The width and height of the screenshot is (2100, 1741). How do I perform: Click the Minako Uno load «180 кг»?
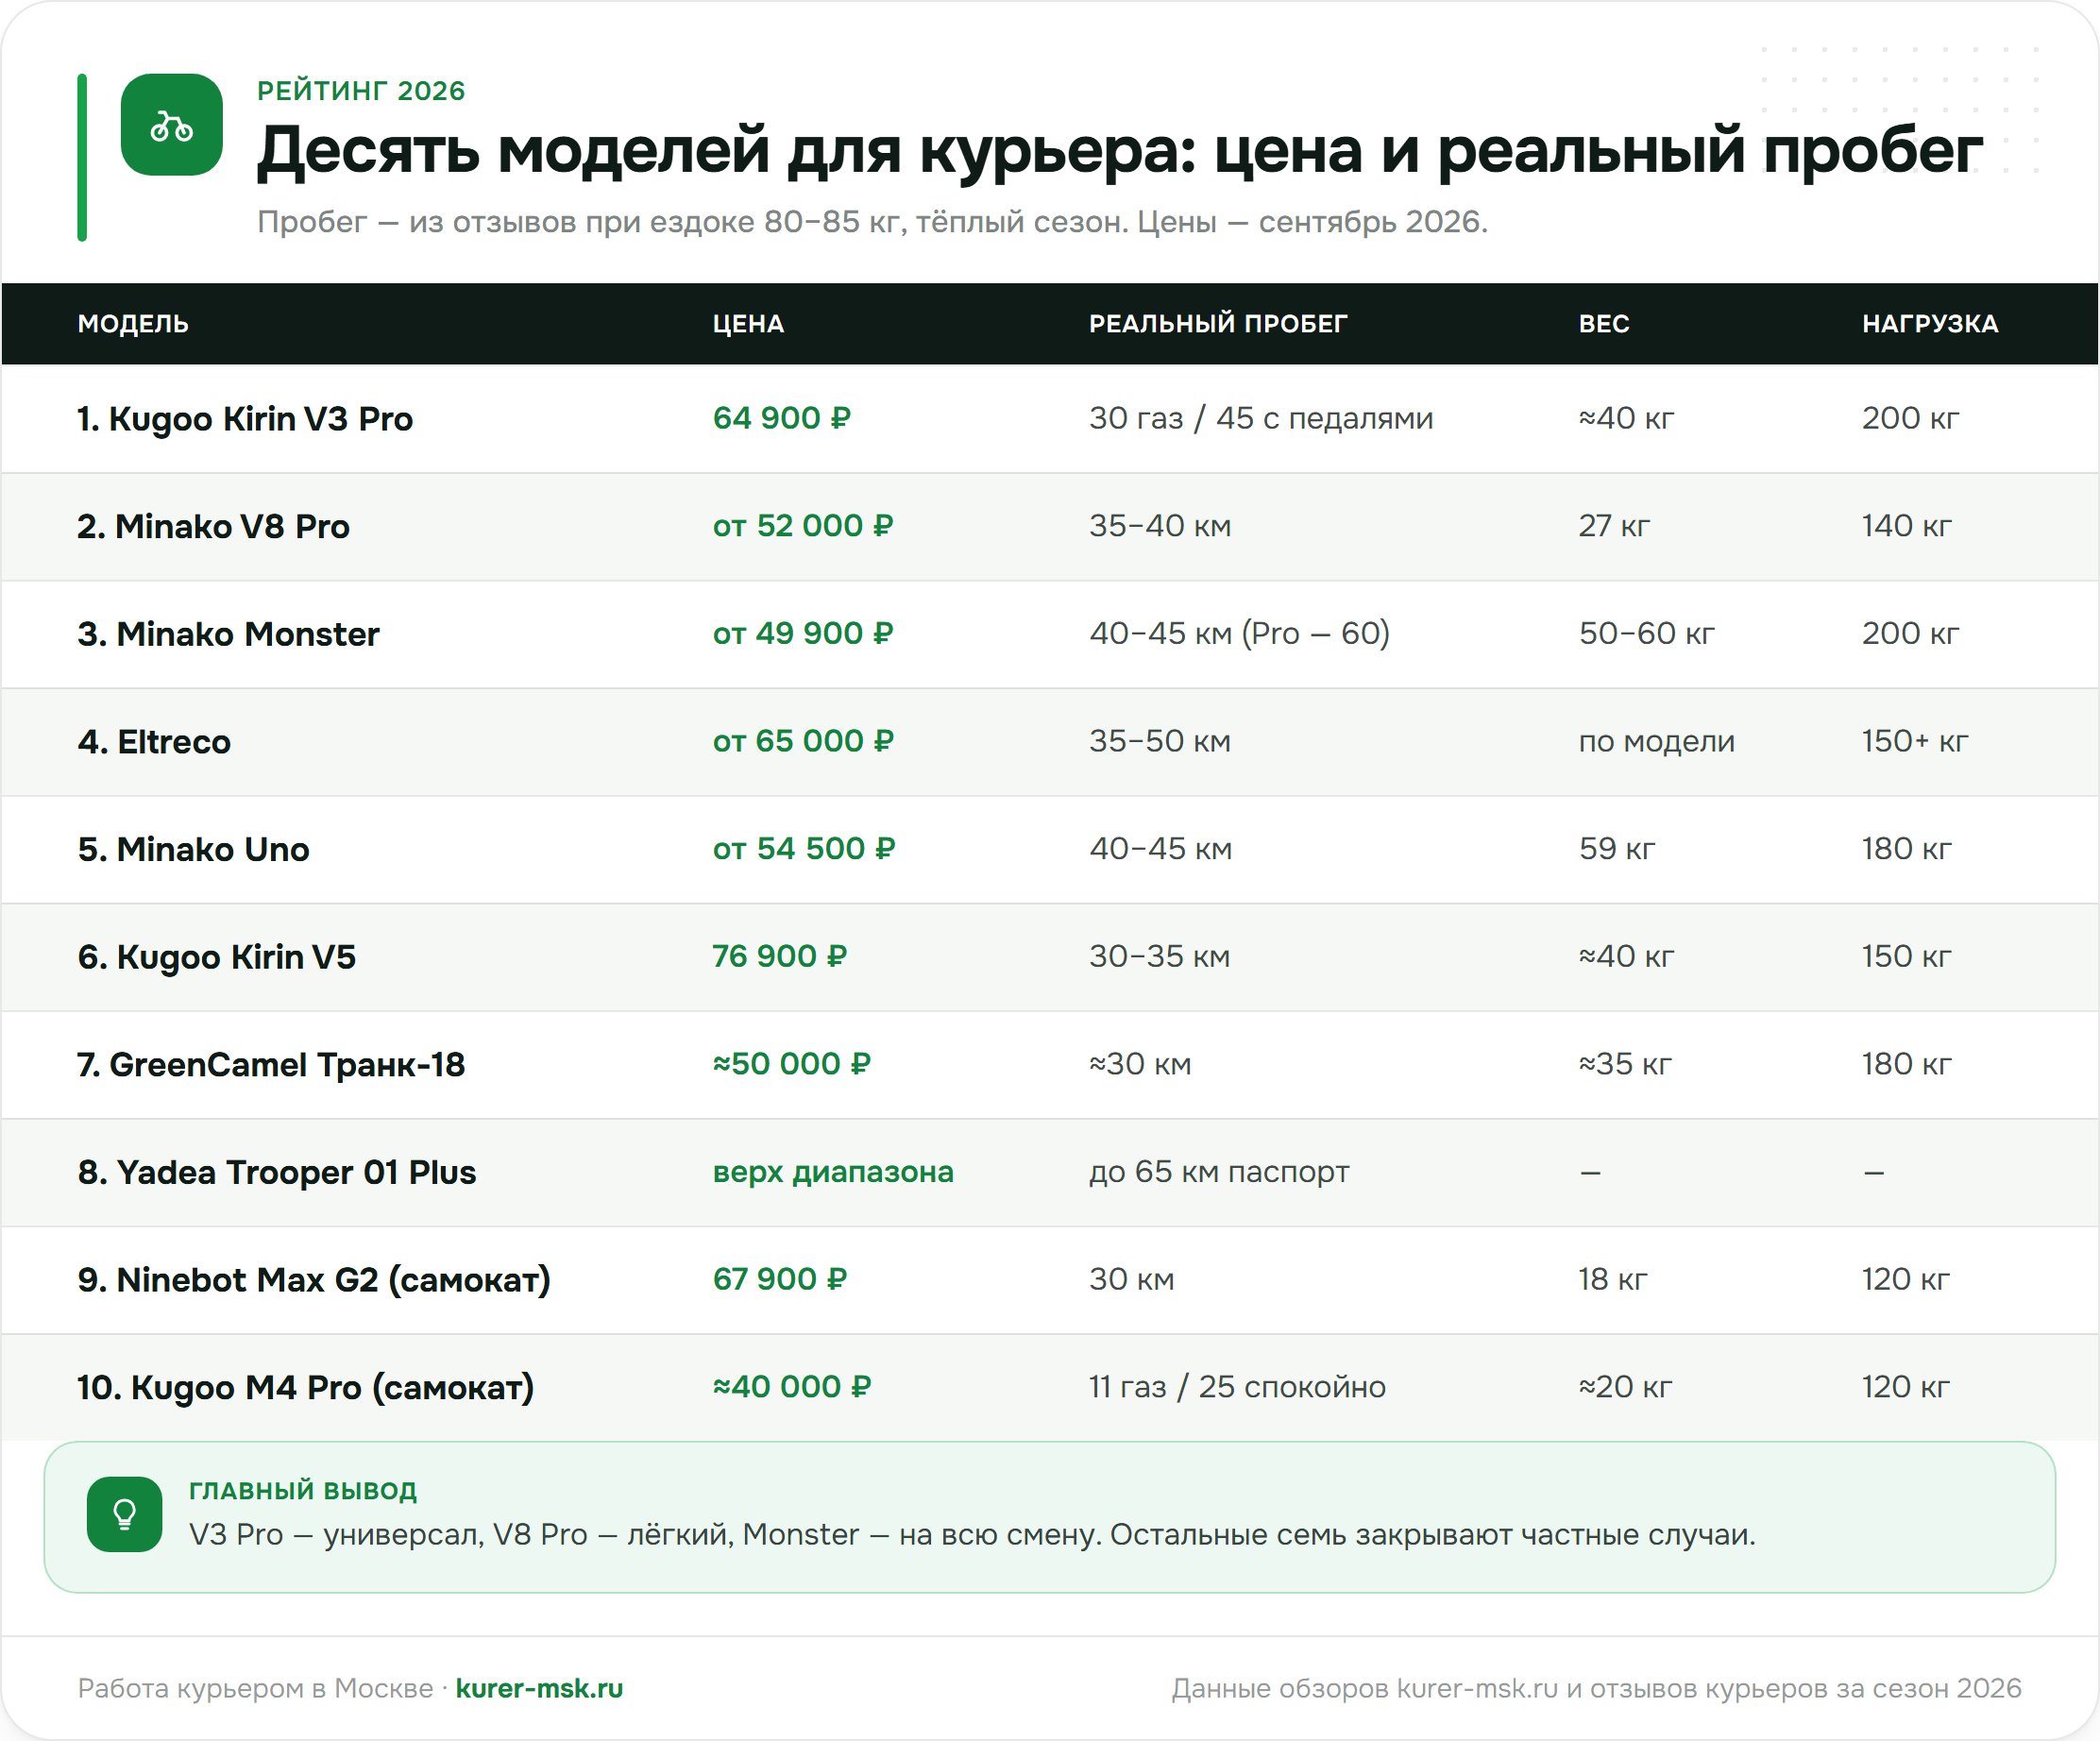tap(1907, 849)
